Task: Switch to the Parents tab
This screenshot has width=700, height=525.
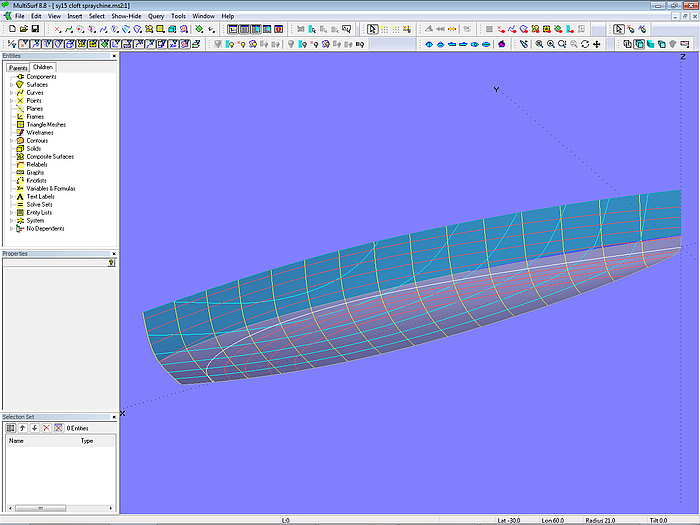Action: pyautogui.click(x=18, y=67)
